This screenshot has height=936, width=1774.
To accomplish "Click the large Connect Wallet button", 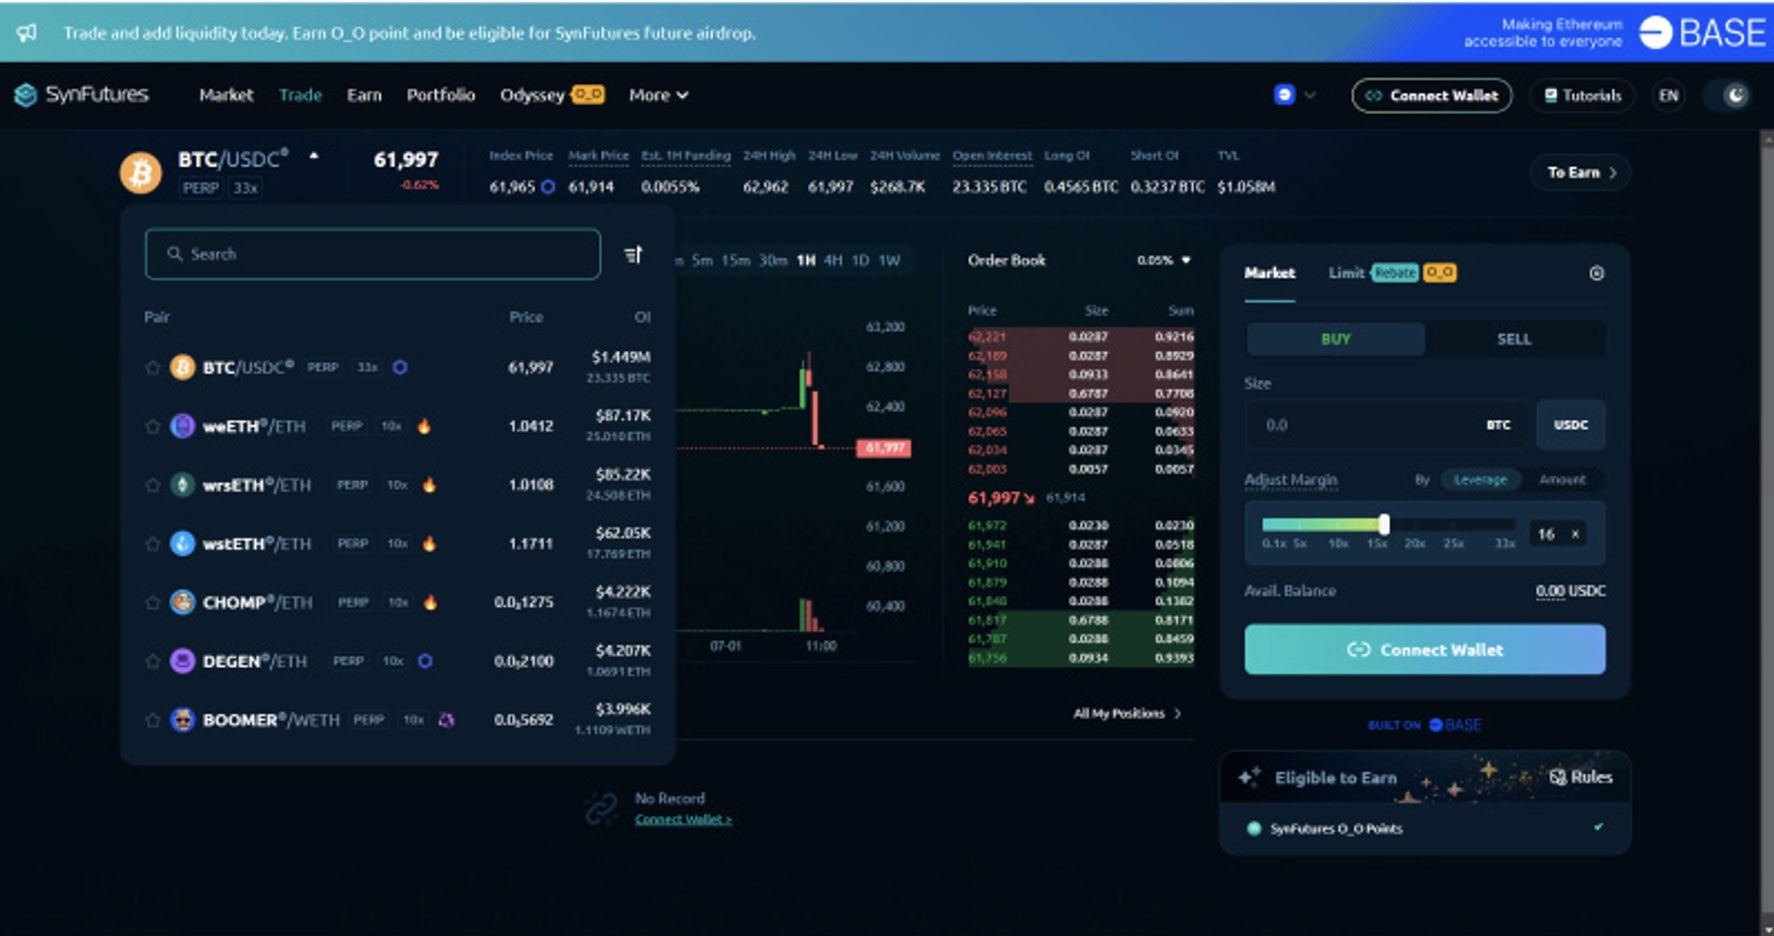I will point(1424,650).
